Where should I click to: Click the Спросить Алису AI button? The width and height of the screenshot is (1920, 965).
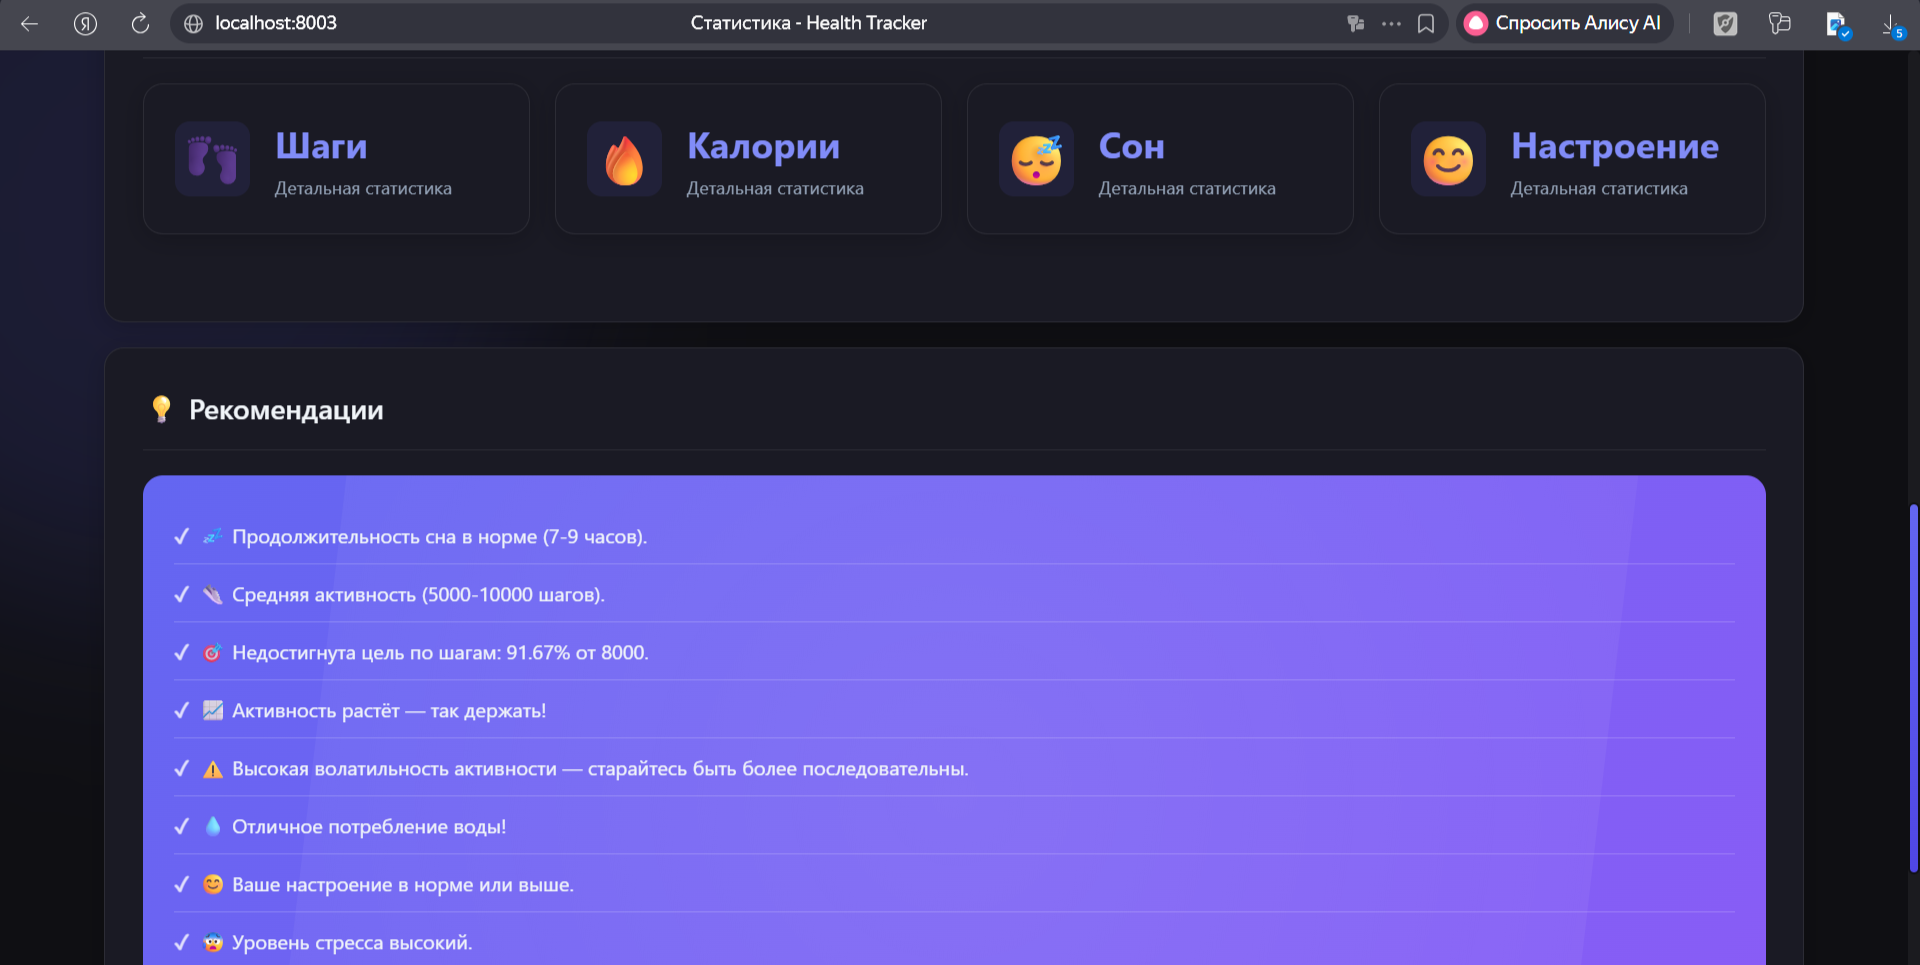[x=1564, y=23]
